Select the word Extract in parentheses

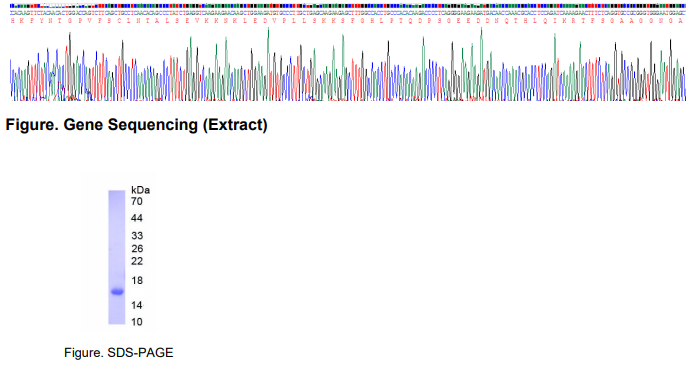[235, 125]
